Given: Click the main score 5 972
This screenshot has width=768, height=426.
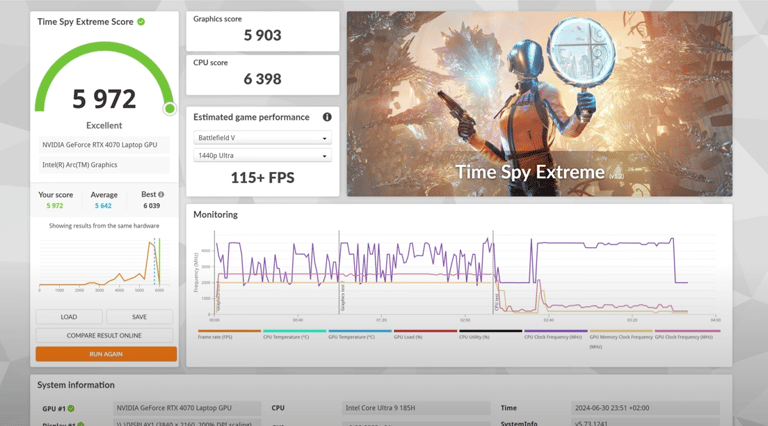Looking at the screenshot, I should click(104, 99).
